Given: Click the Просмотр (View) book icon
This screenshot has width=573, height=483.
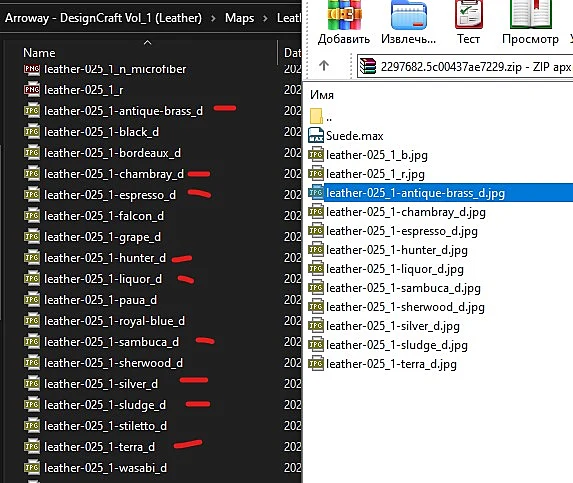Looking at the screenshot, I should [531, 15].
